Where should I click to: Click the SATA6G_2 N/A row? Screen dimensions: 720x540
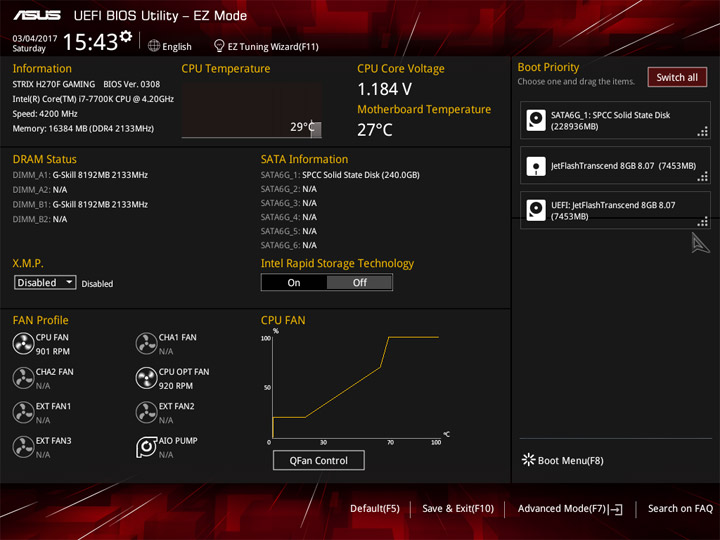point(289,189)
